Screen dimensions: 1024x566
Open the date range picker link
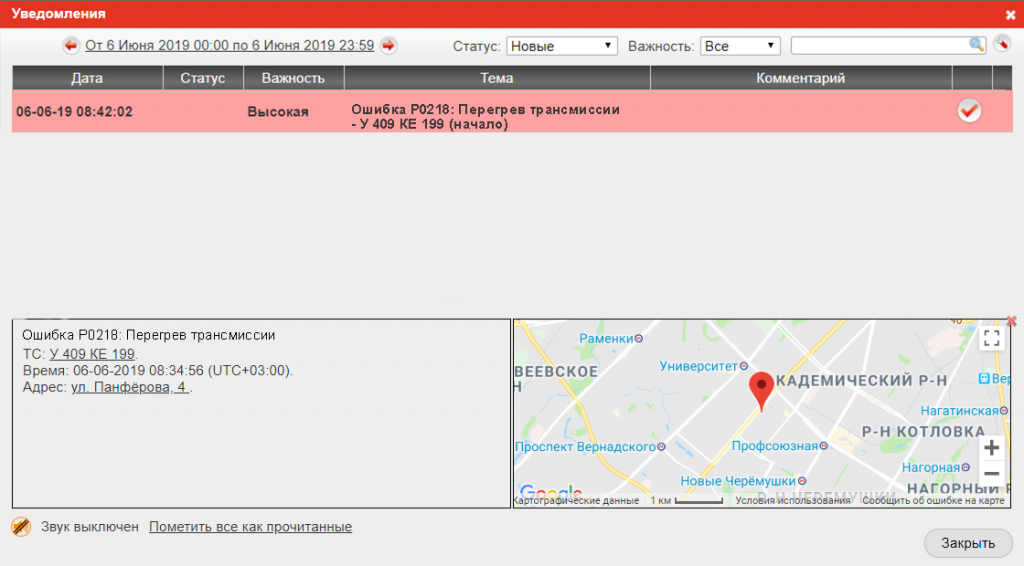click(230, 46)
